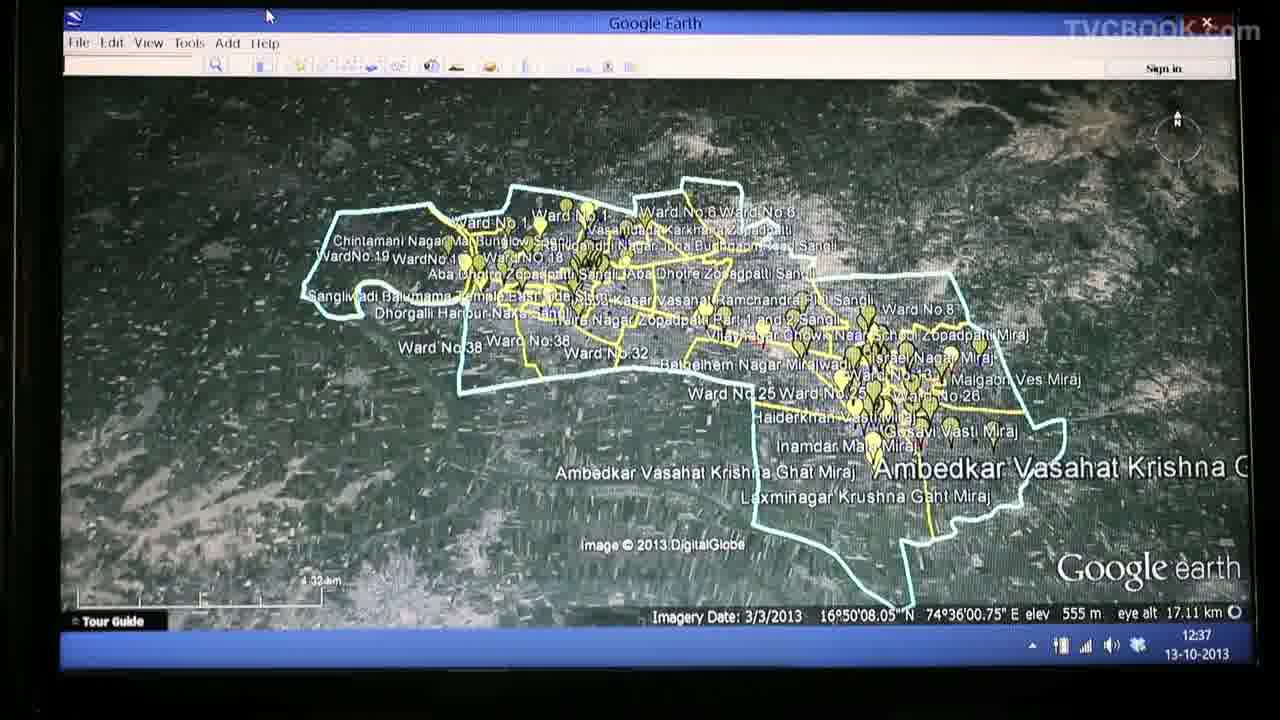
Task: Click the search magnifier icon
Action: 215,66
